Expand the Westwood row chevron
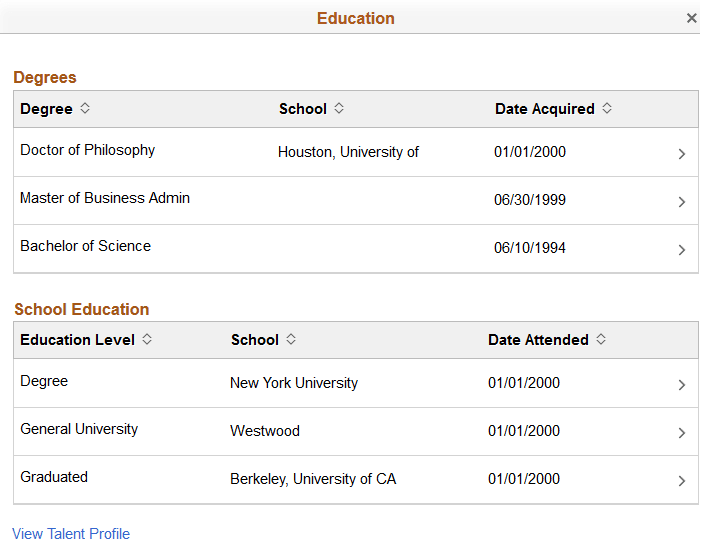This screenshot has height=550, width=710. [x=682, y=433]
